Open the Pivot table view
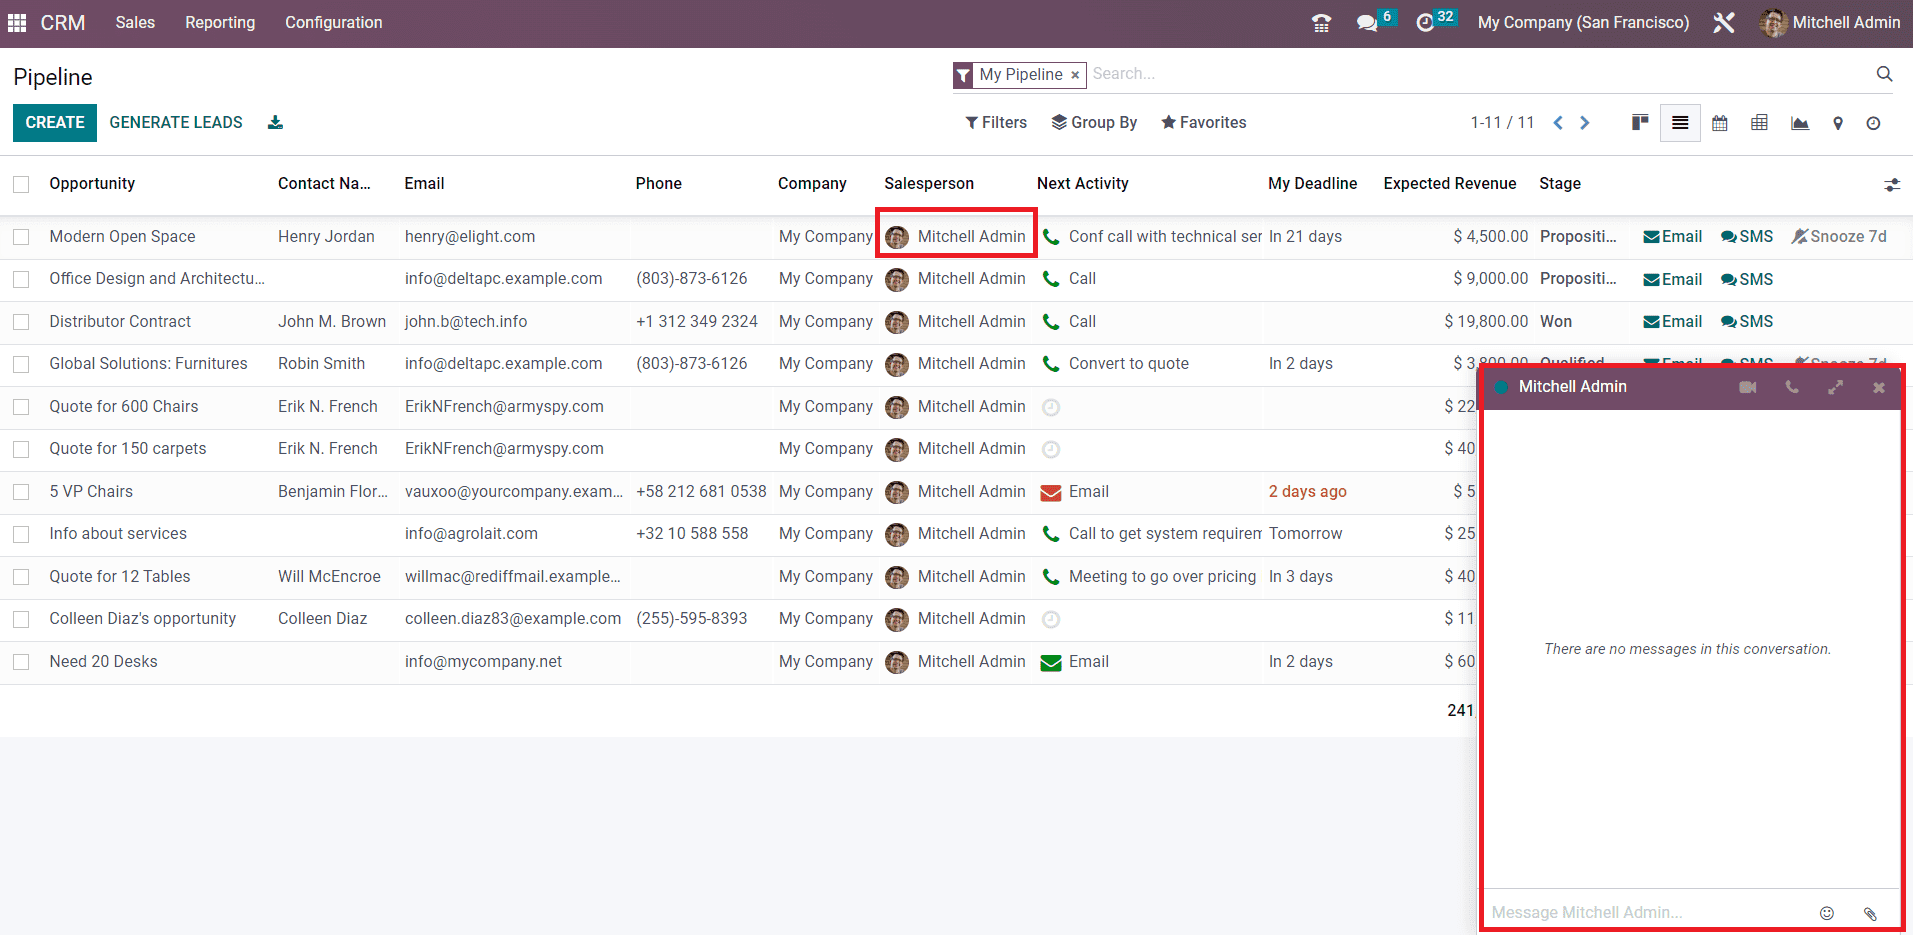Screen dimensions: 1913x935 pos(1759,123)
